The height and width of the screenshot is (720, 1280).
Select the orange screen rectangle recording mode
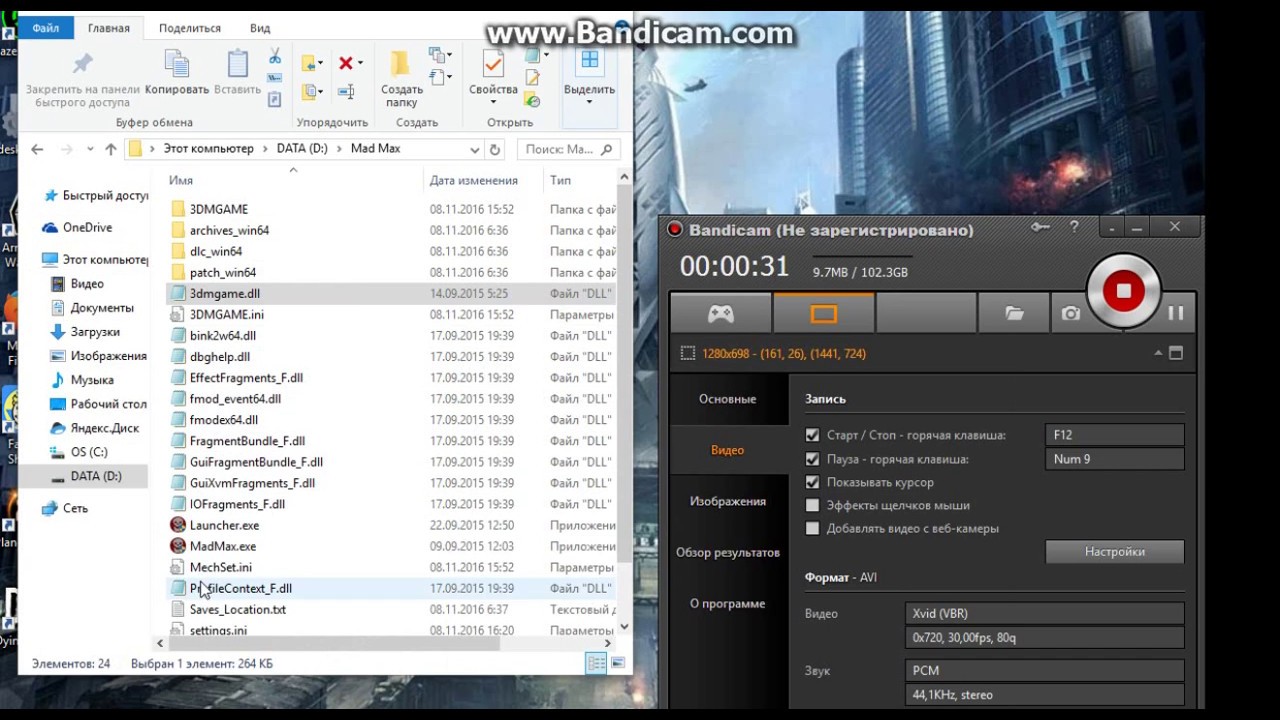click(x=823, y=313)
